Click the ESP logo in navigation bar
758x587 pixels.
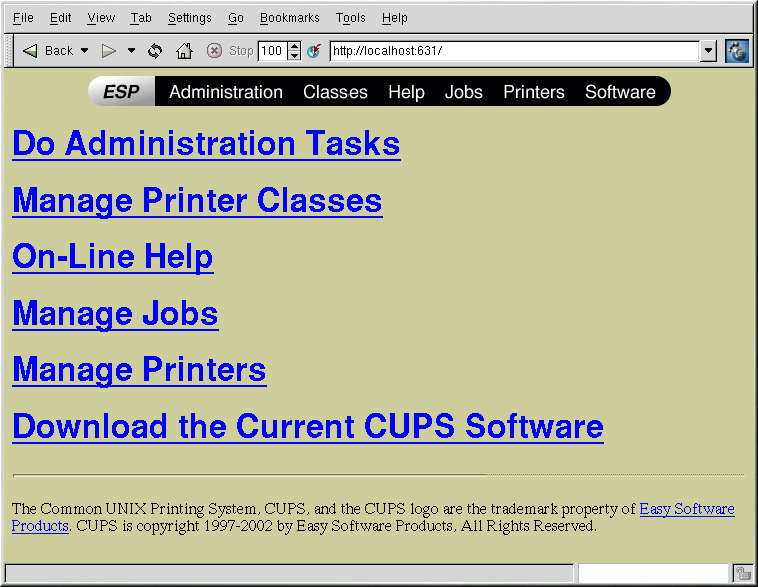(121, 92)
